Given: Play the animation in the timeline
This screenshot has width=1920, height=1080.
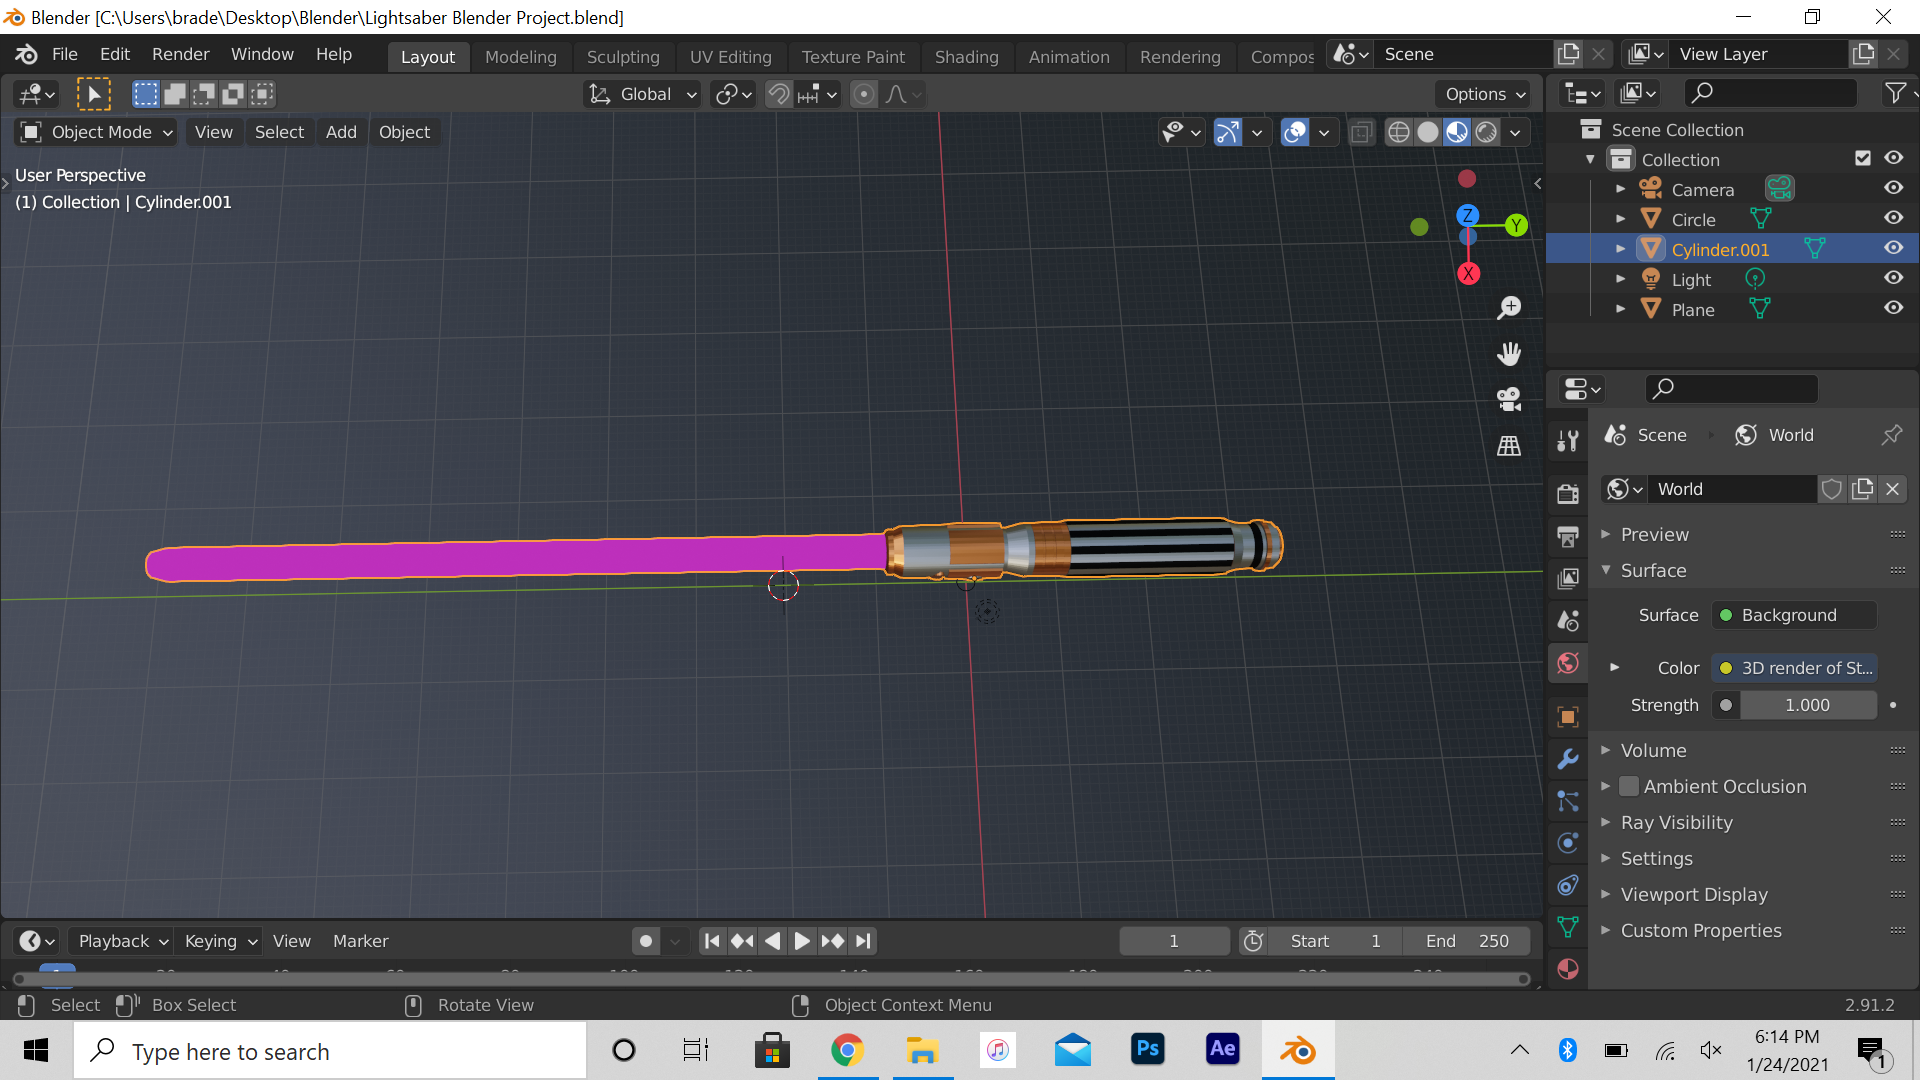Looking at the screenshot, I should (802, 941).
